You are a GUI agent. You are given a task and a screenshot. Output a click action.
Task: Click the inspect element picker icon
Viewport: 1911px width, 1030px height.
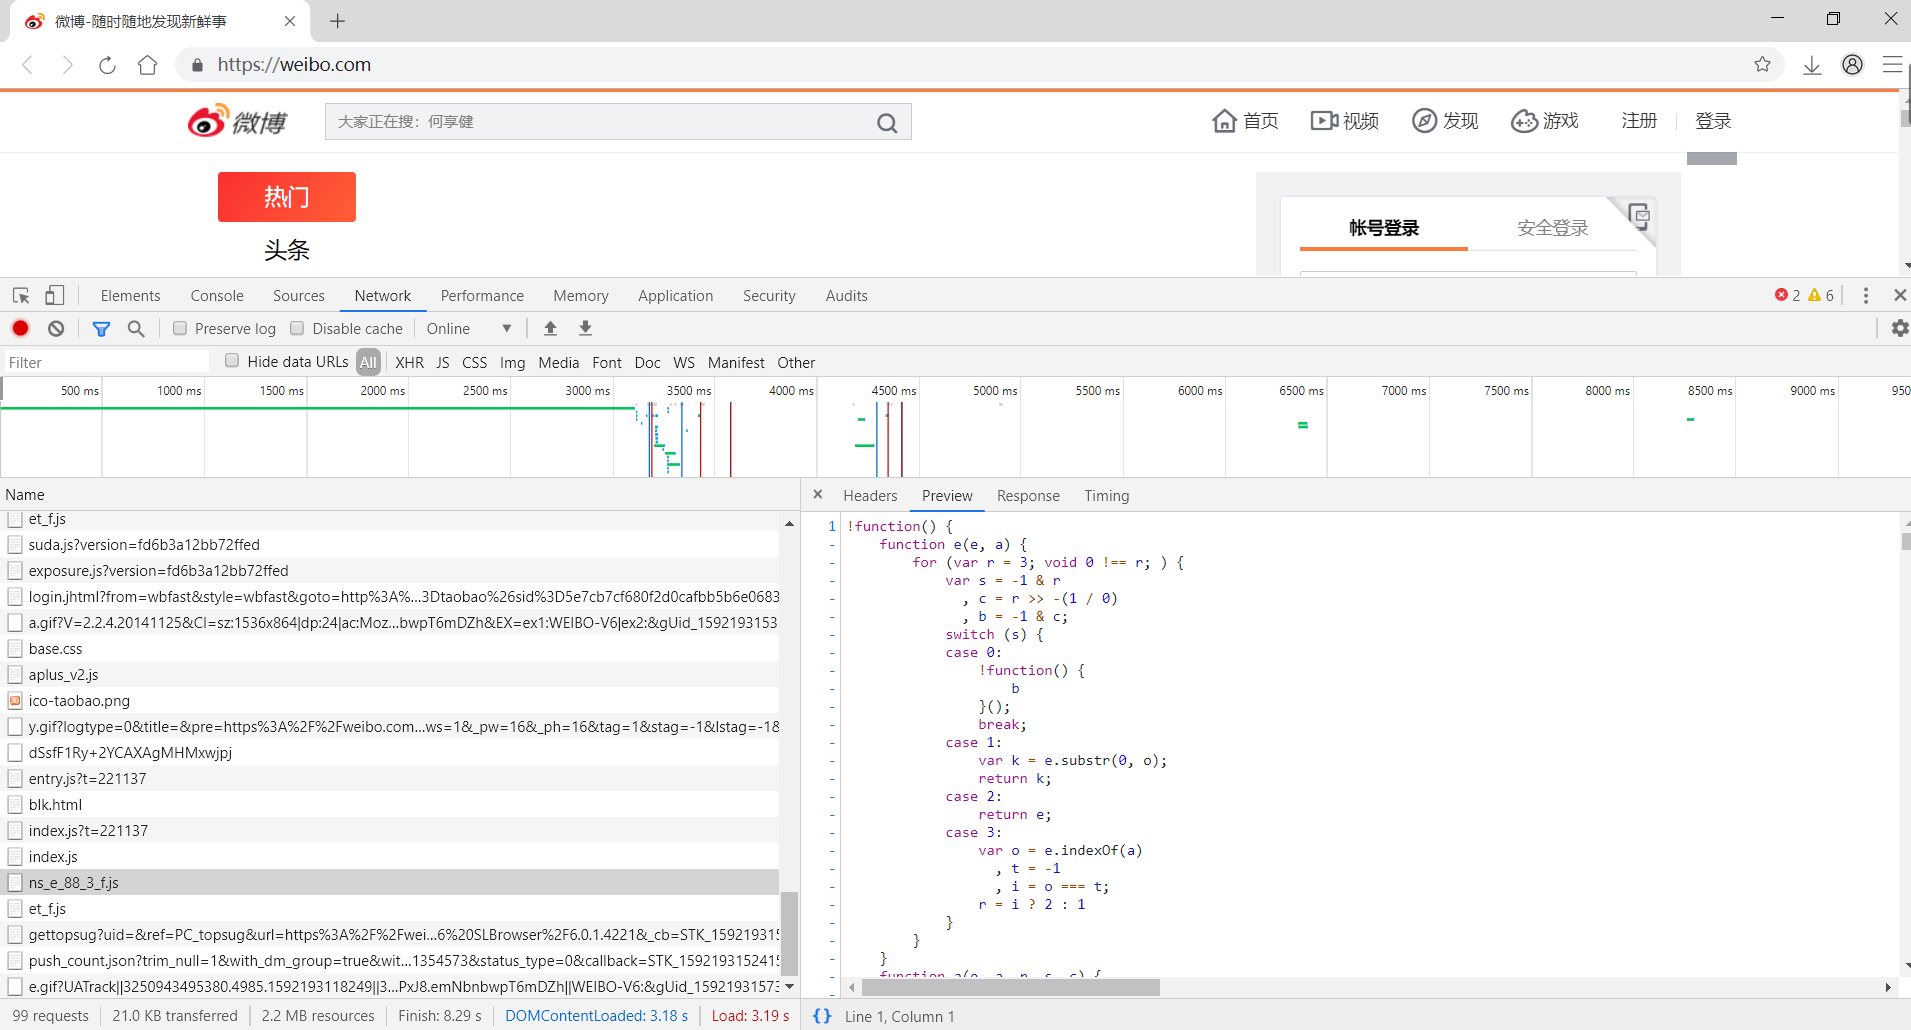coord(21,296)
